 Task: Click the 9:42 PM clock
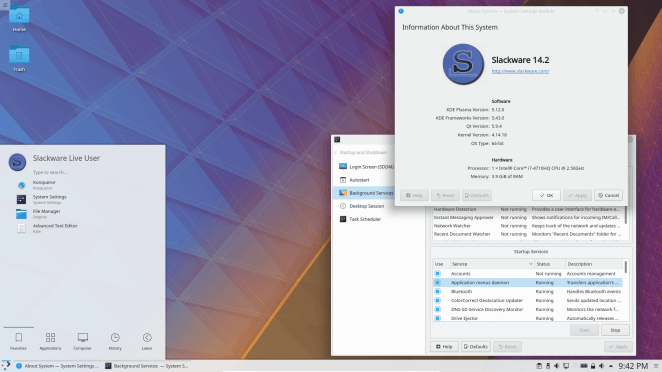coord(633,366)
